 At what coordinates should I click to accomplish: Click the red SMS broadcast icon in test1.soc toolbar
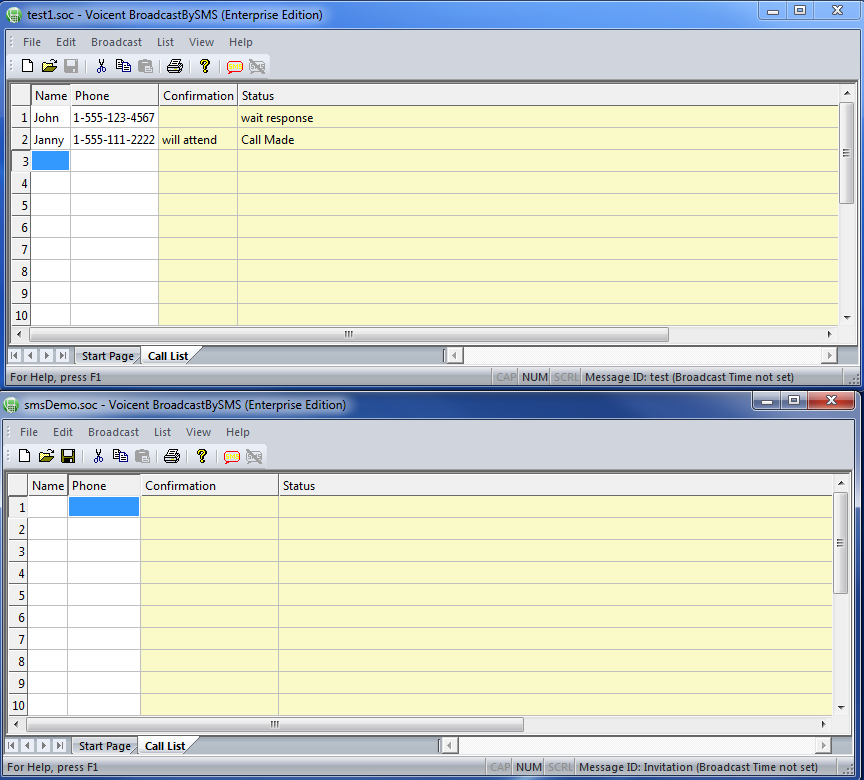point(234,67)
